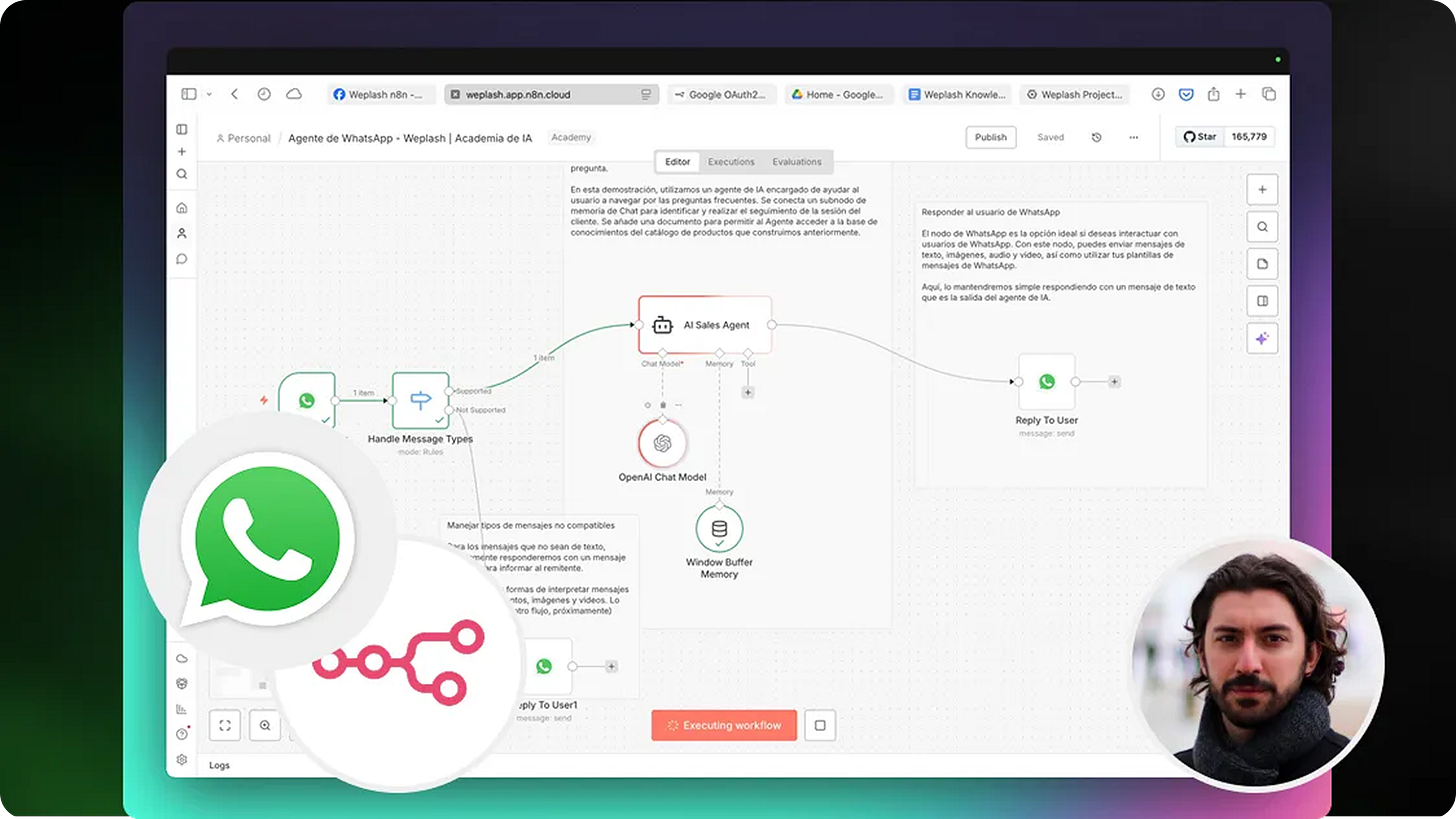Image resolution: width=1456 pixels, height=819 pixels.
Task: Stop the running workflow execution
Action: [820, 726]
